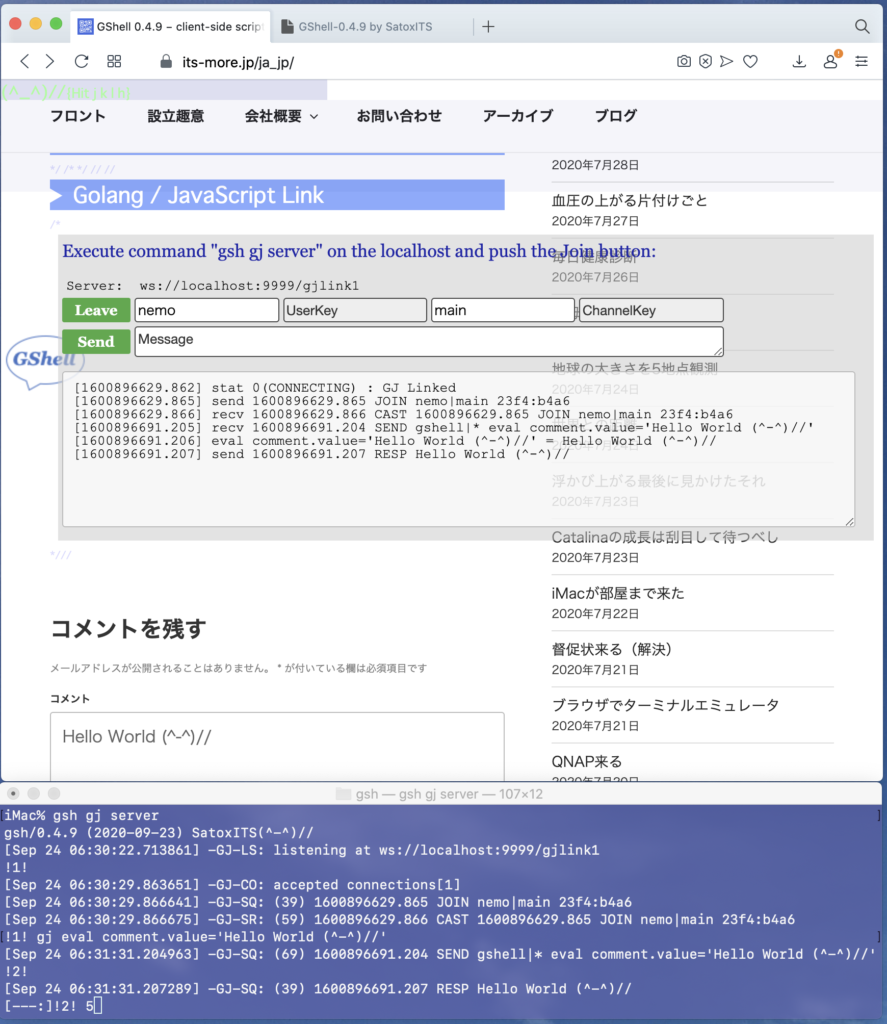Take a snapshot with camera icon

pyautogui.click(x=684, y=61)
